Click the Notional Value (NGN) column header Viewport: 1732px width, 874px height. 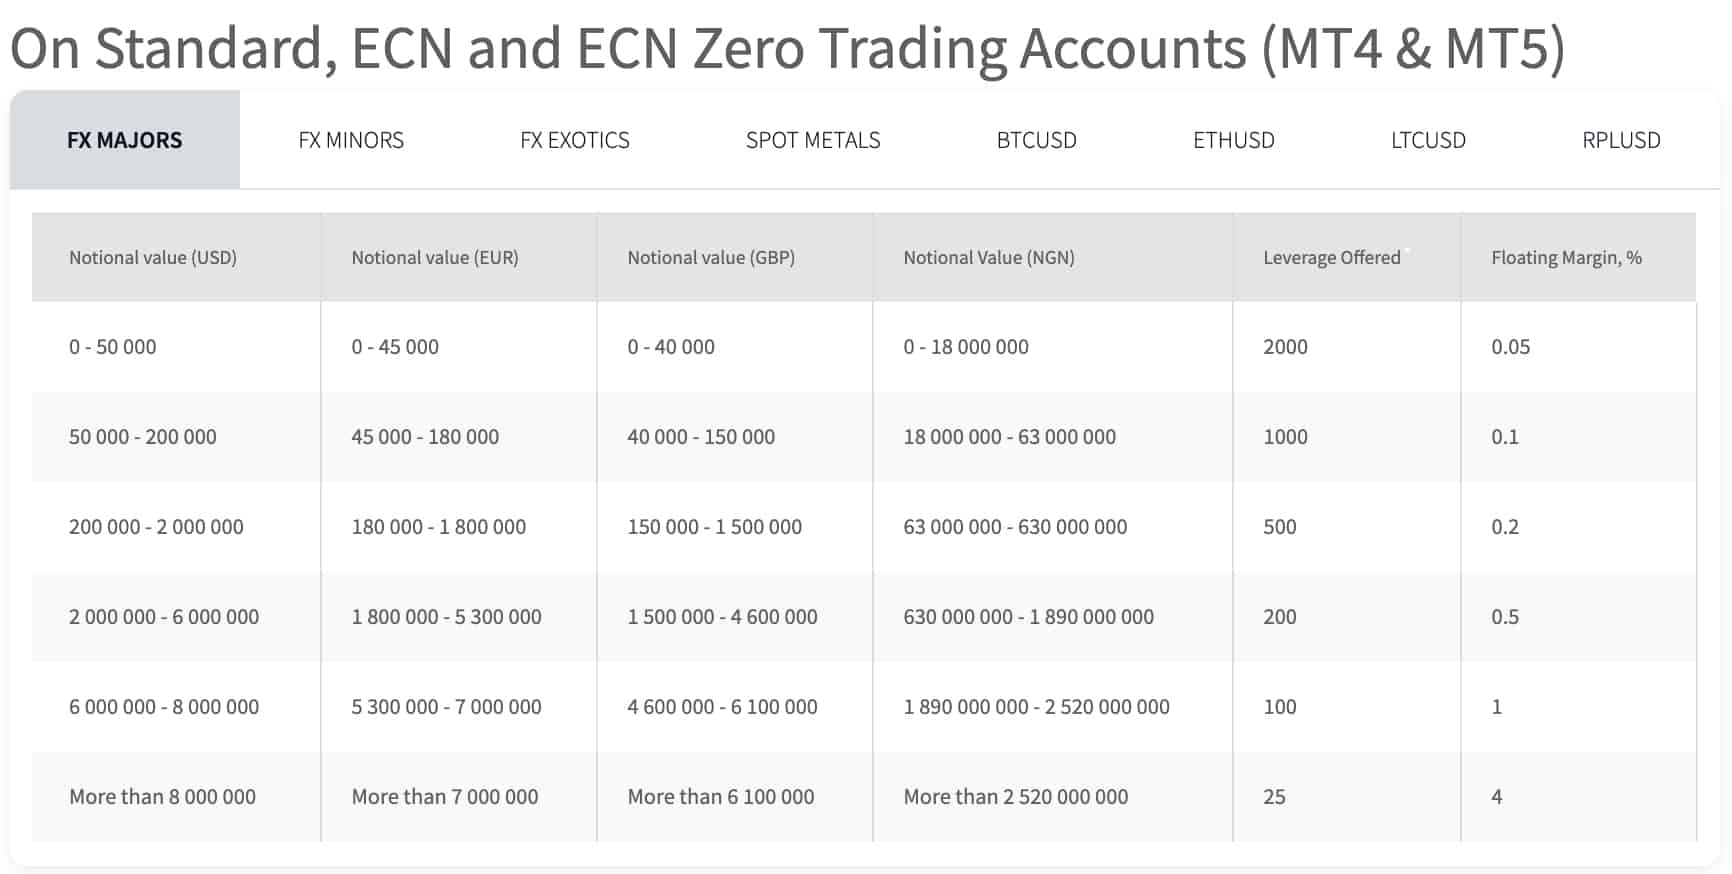(1053, 257)
